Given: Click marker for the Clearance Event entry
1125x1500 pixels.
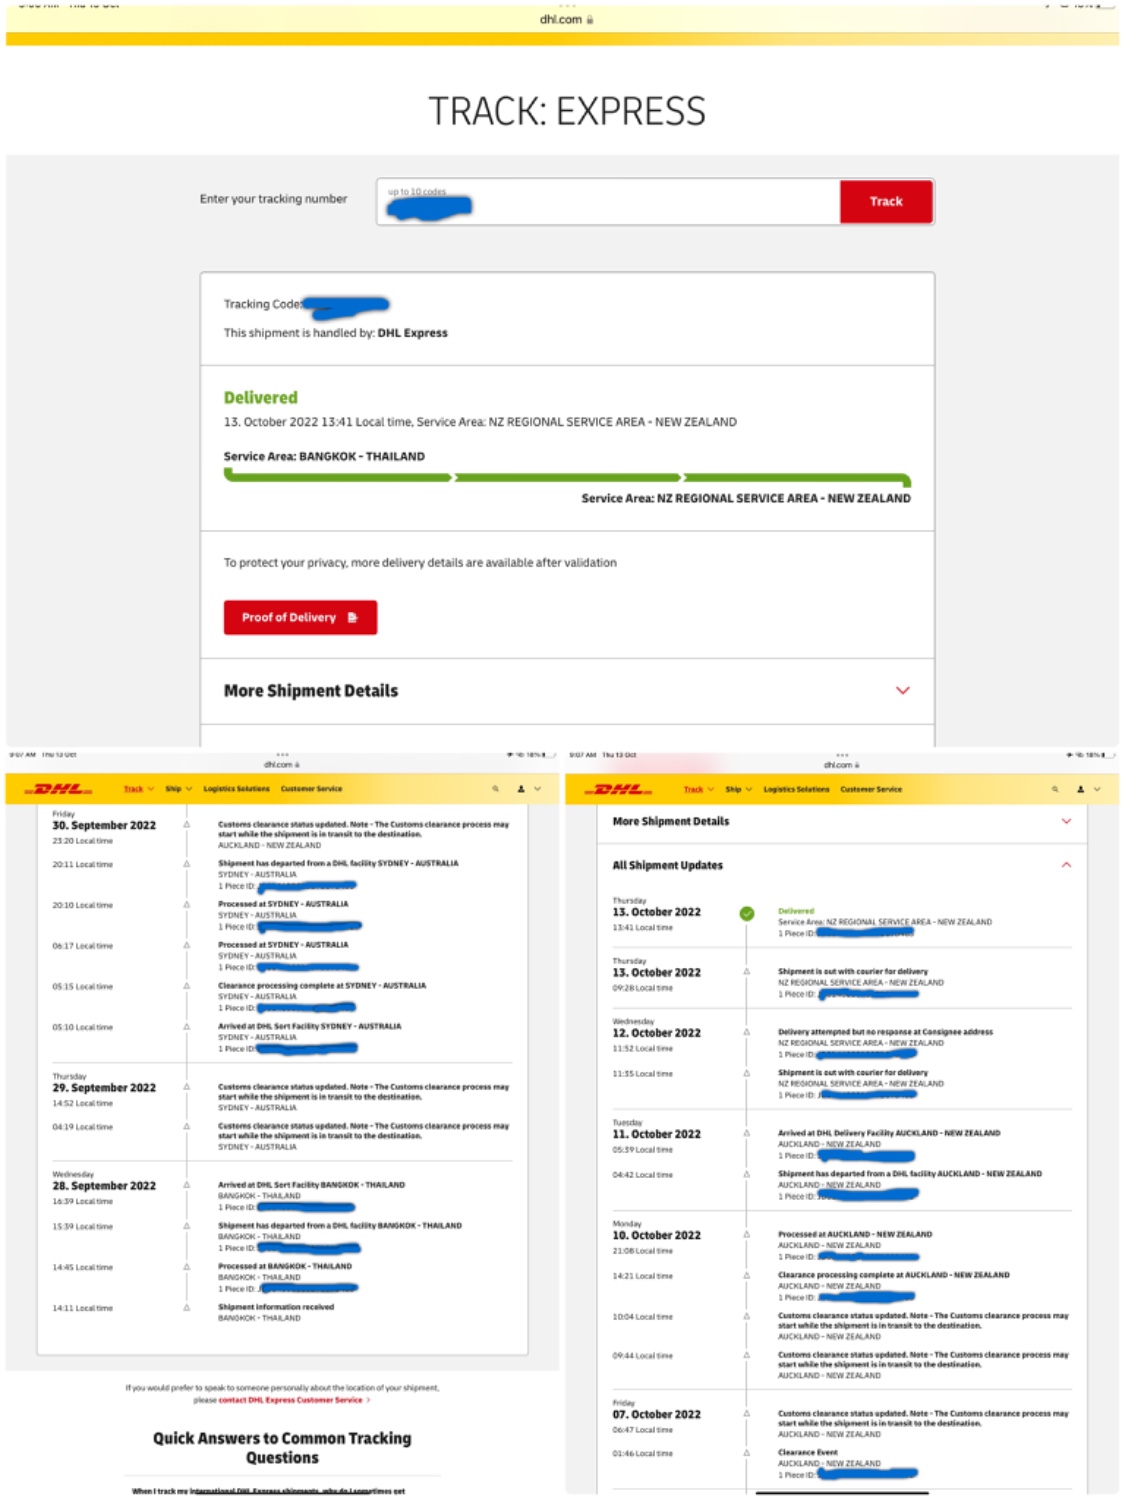Looking at the screenshot, I should 747,1453.
